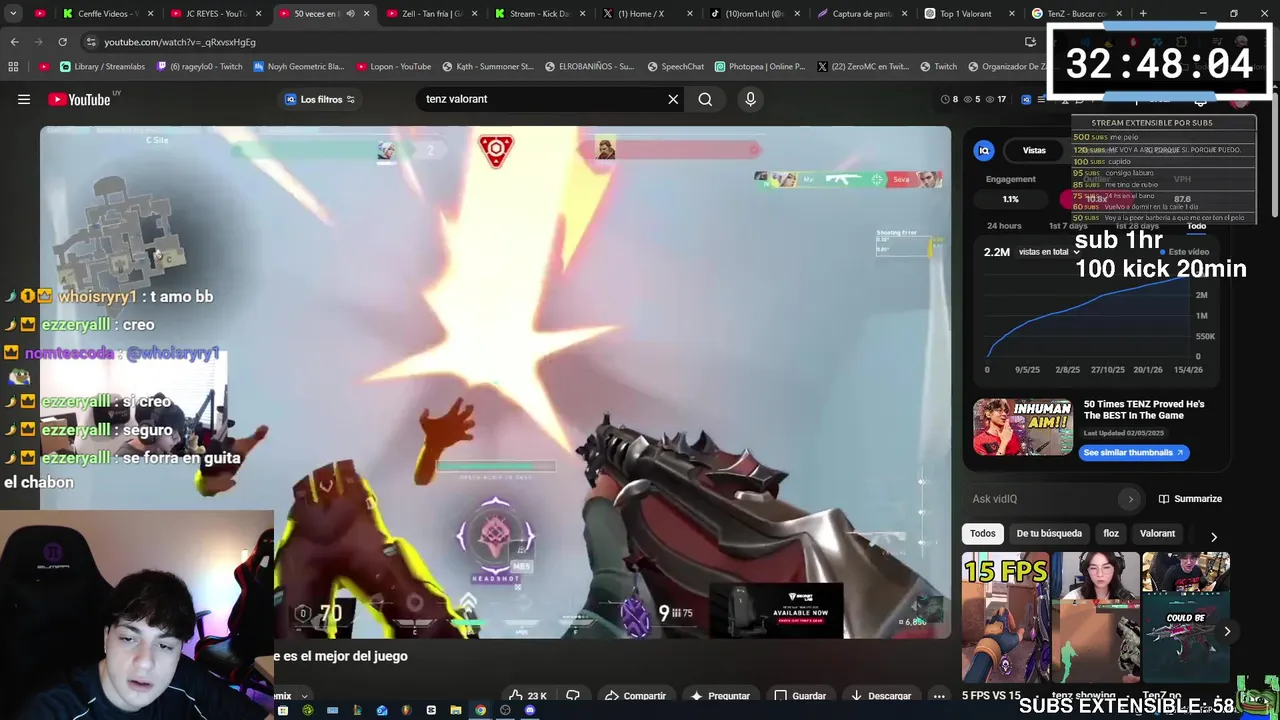Image resolution: width=1280 pixels, height=720 pixels.
Task: Open the SpeechChat bookmark
Action: tap(675, 67)
